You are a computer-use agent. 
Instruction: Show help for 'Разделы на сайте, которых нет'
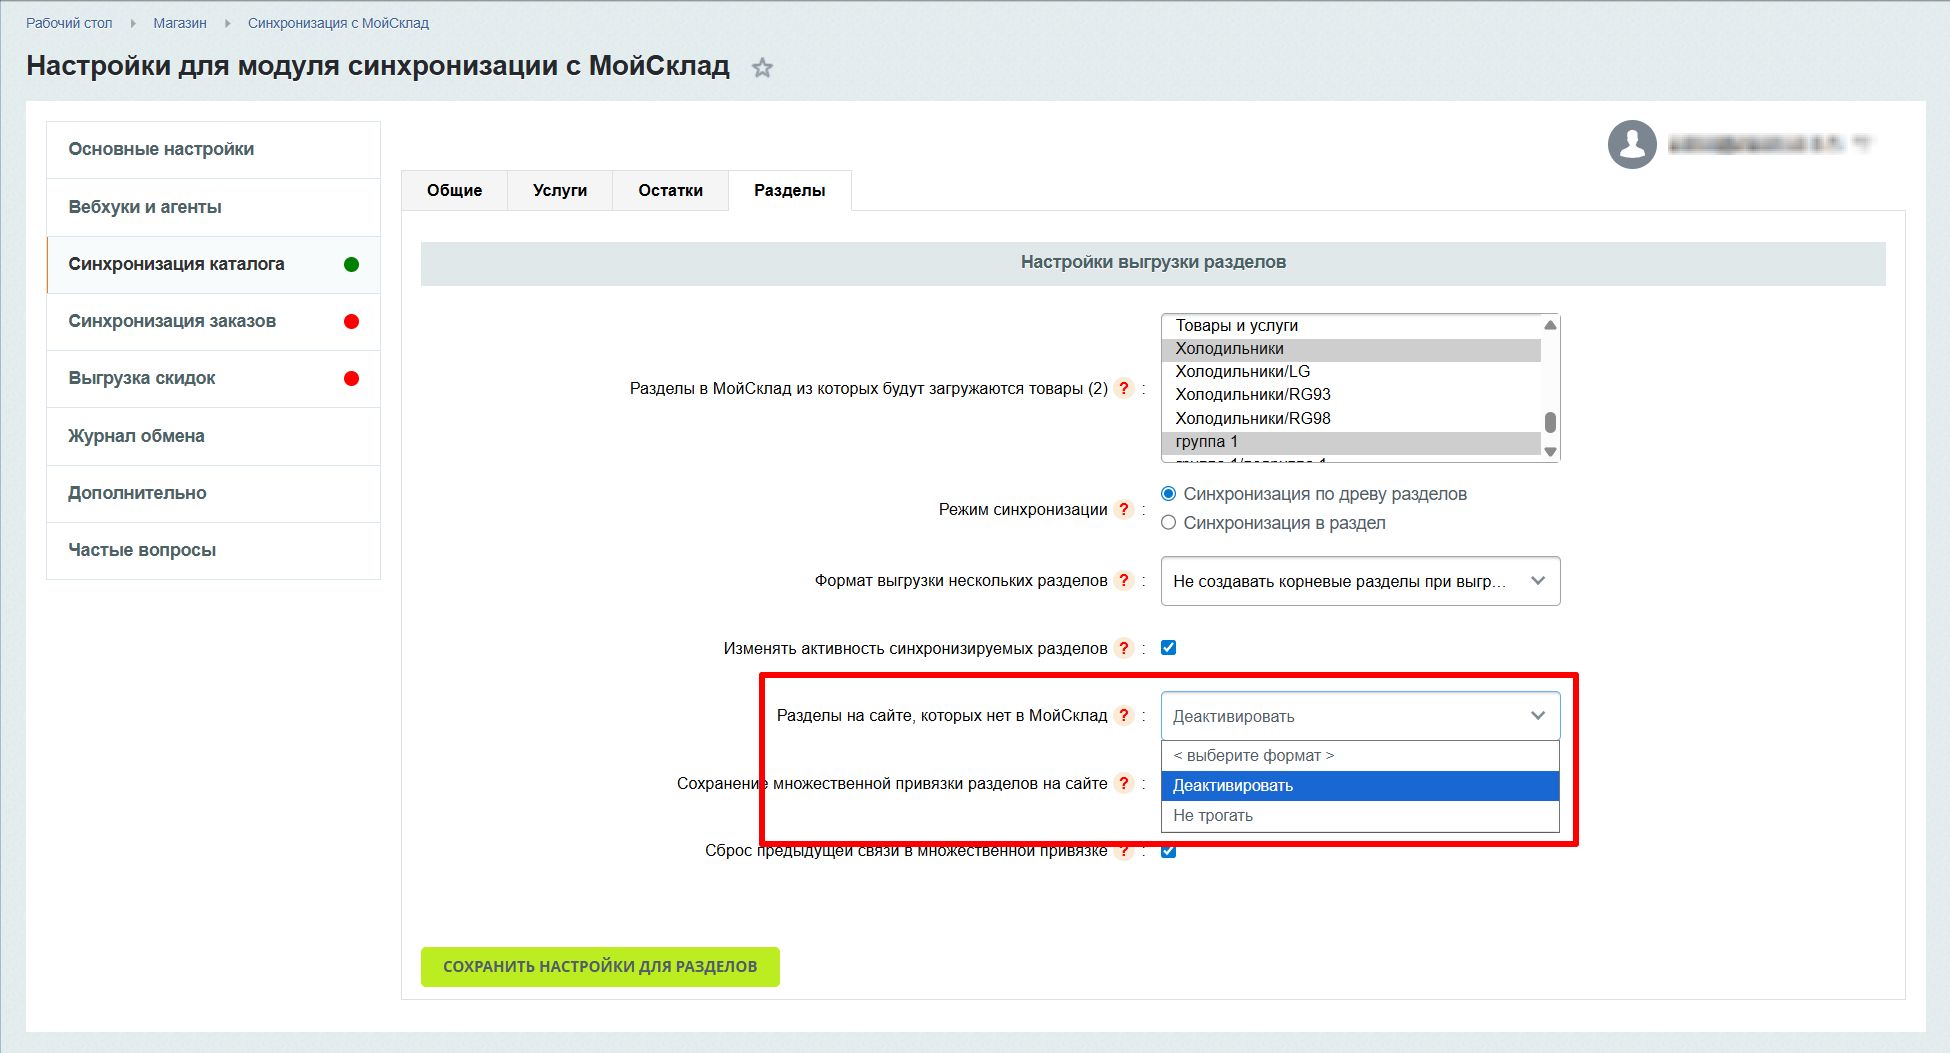click(x=1124, y=715)
